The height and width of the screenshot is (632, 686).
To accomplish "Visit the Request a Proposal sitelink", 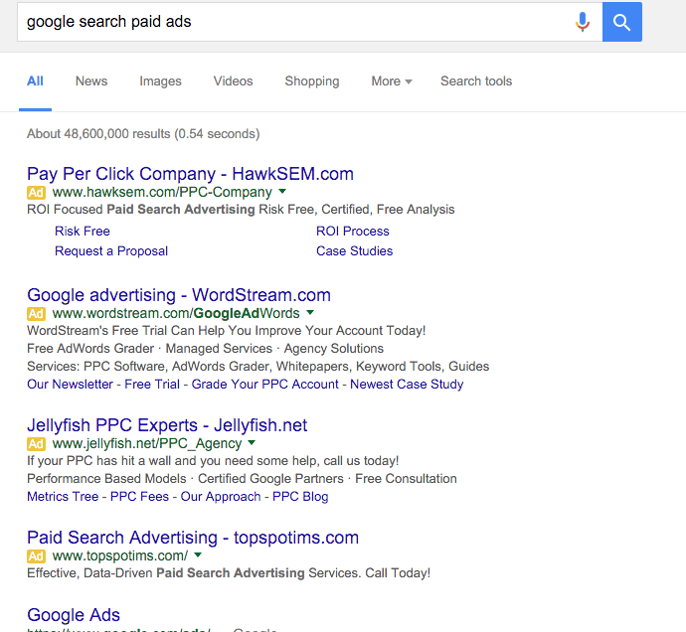I will click(x=111, y=251).
